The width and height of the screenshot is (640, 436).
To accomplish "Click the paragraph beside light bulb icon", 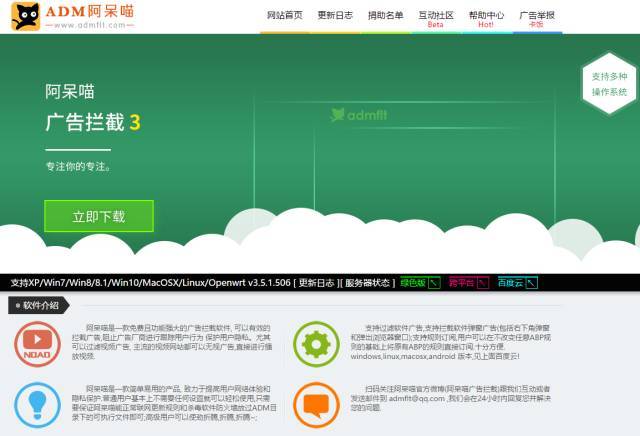I will pyautogui.click(x=174, y=403).
